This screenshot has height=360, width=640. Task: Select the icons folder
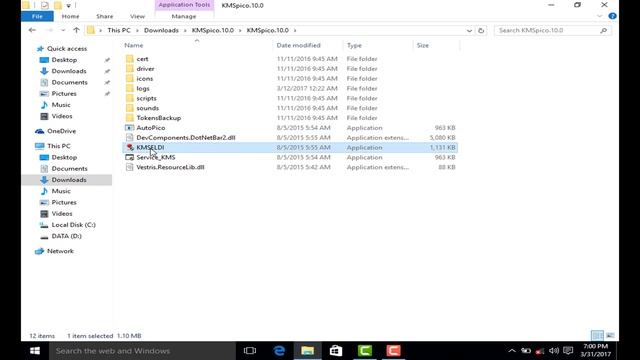pyautogui.click(x=144, y=78)
